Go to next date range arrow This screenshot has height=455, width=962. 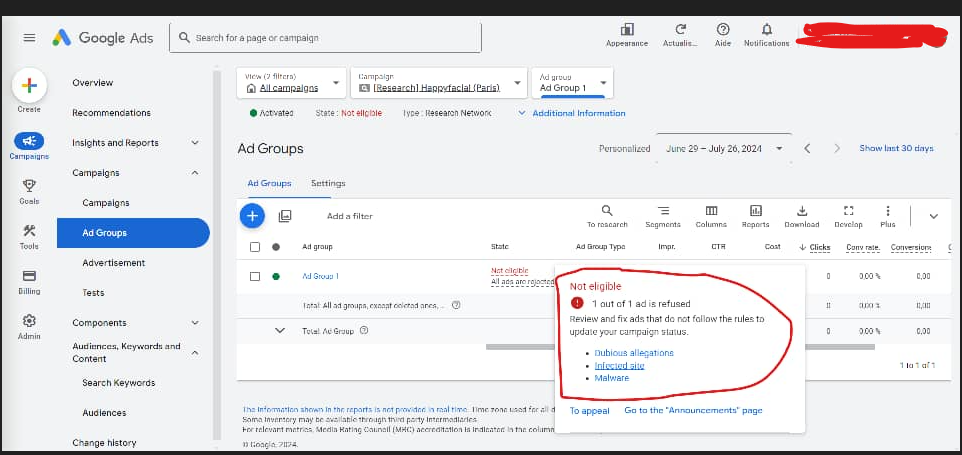point(837,148)
